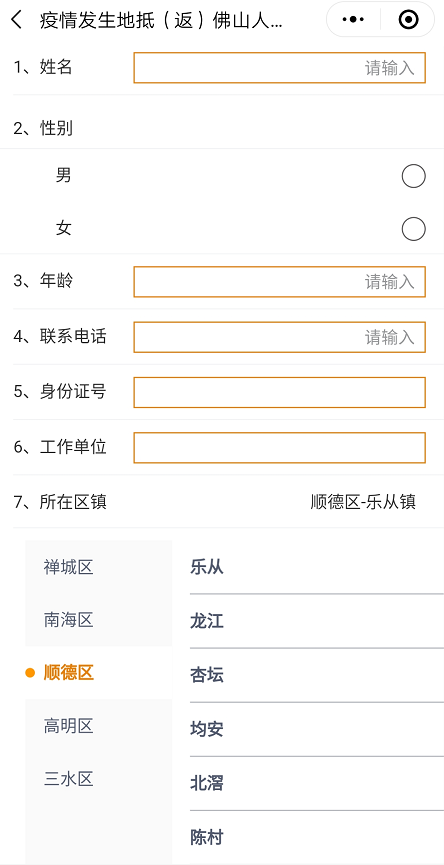Focus the 身份证号 input field

[280, 392]
